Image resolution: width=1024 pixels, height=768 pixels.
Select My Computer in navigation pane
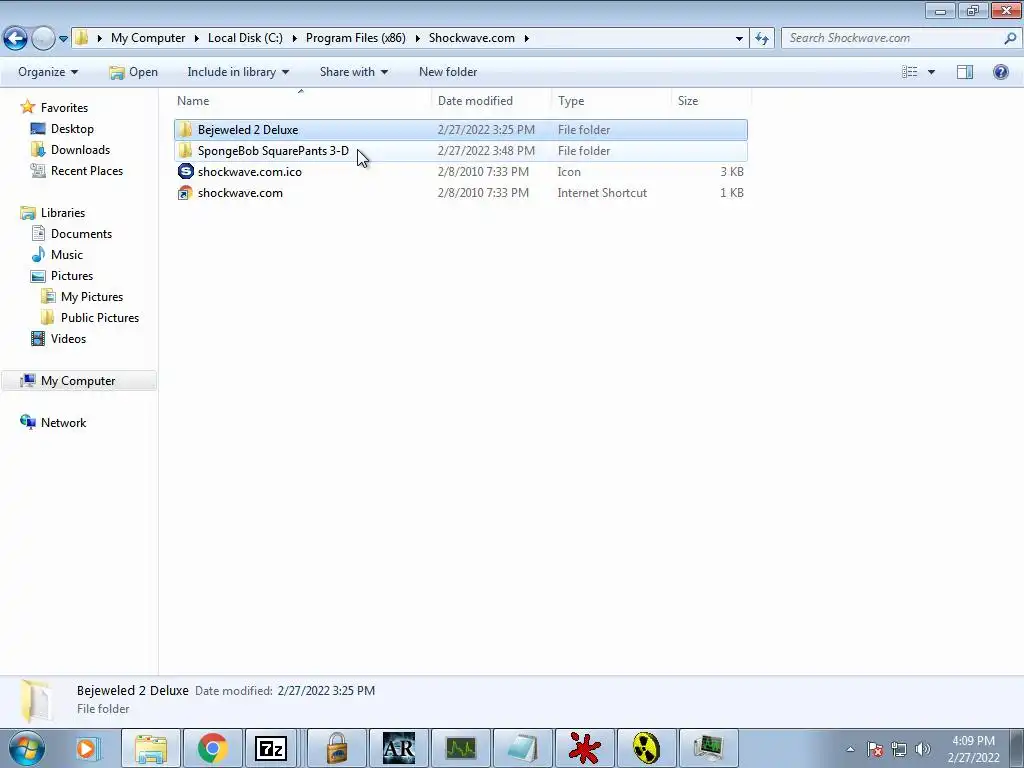click(78, 381)
